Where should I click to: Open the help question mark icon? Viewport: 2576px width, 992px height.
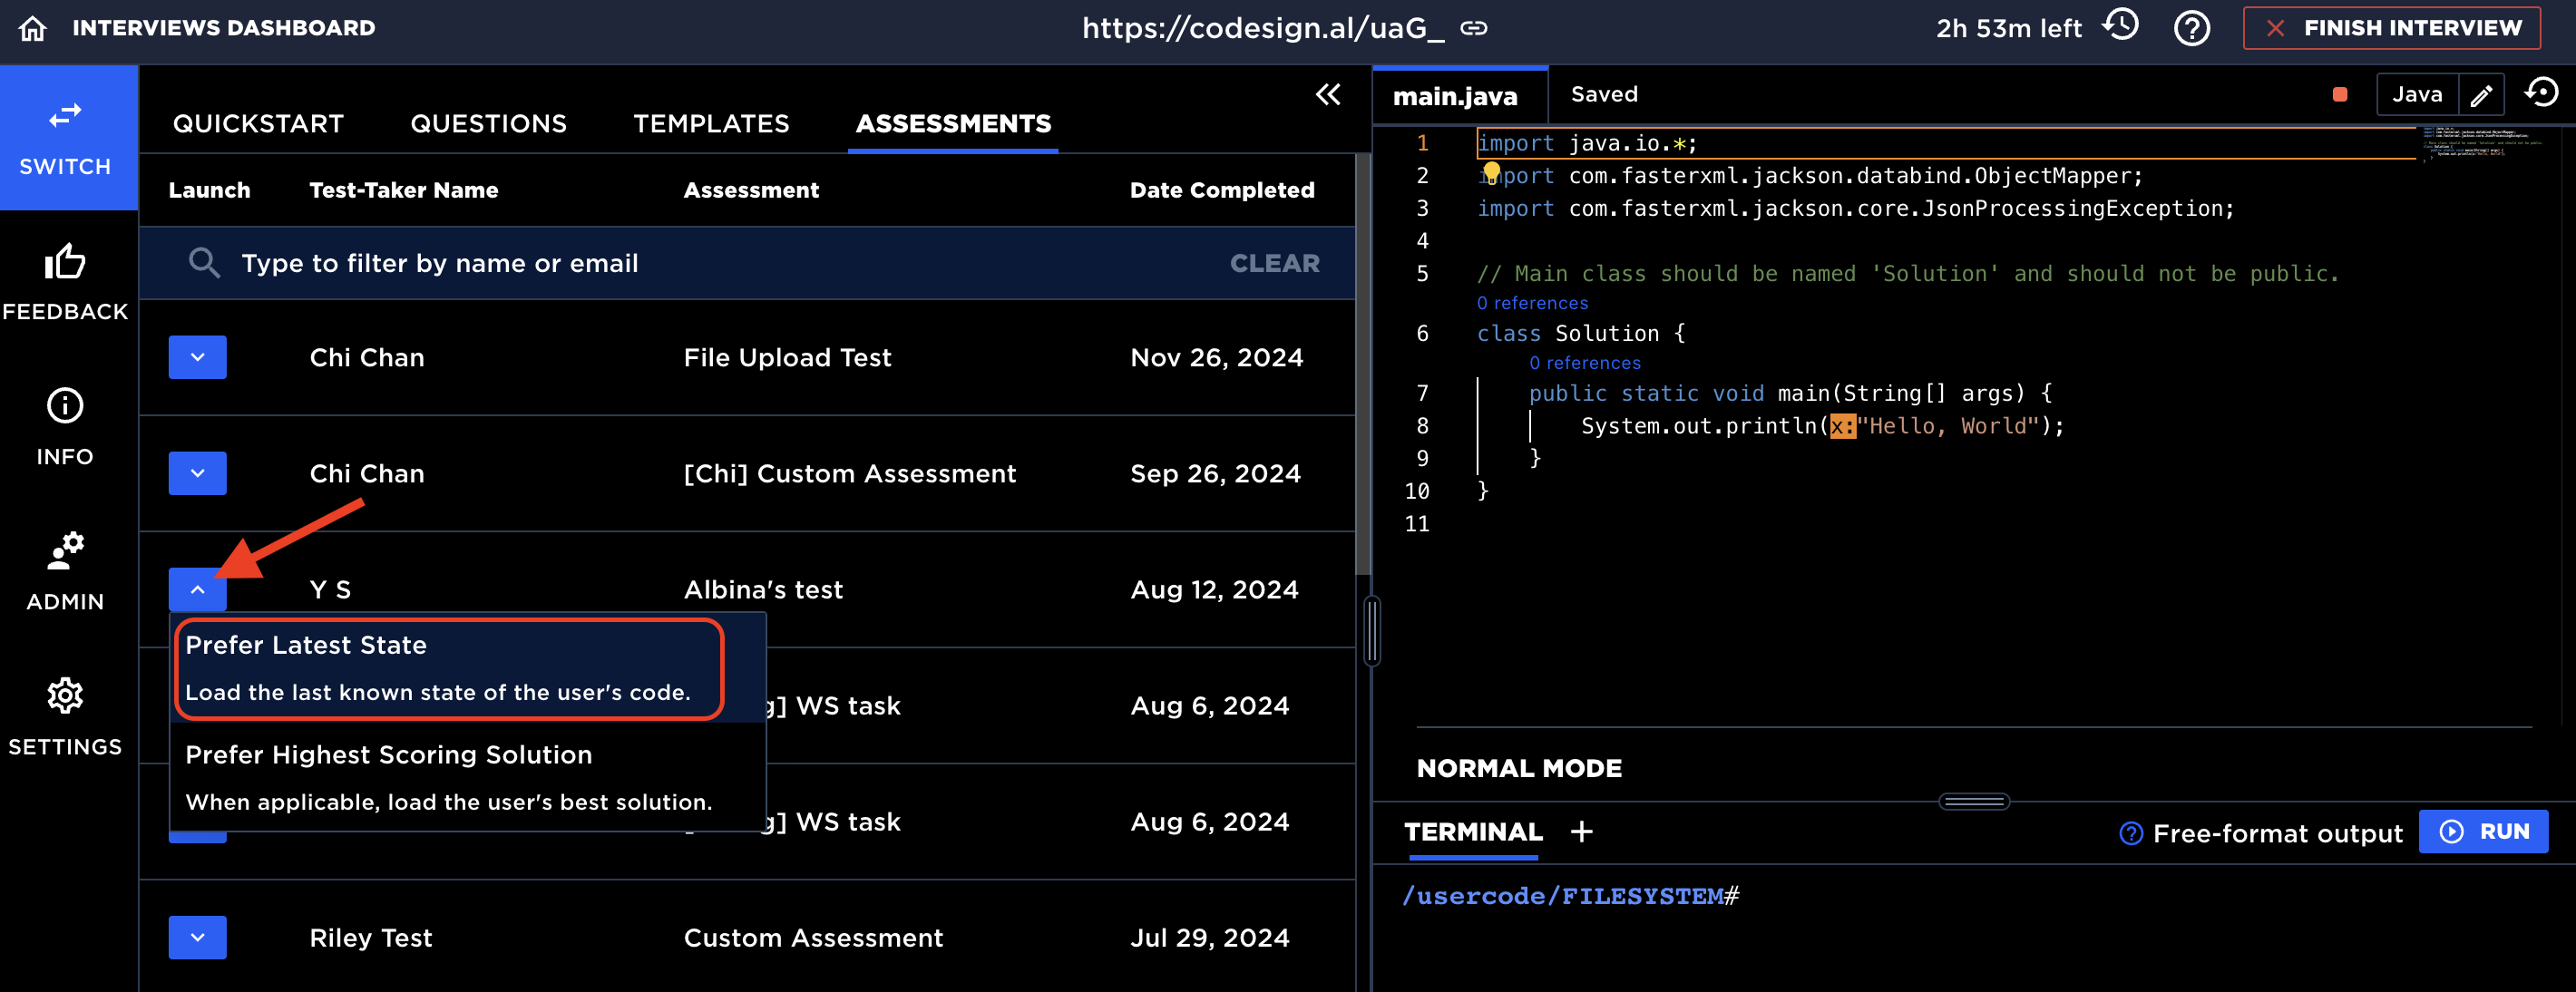pos(2191,28)
